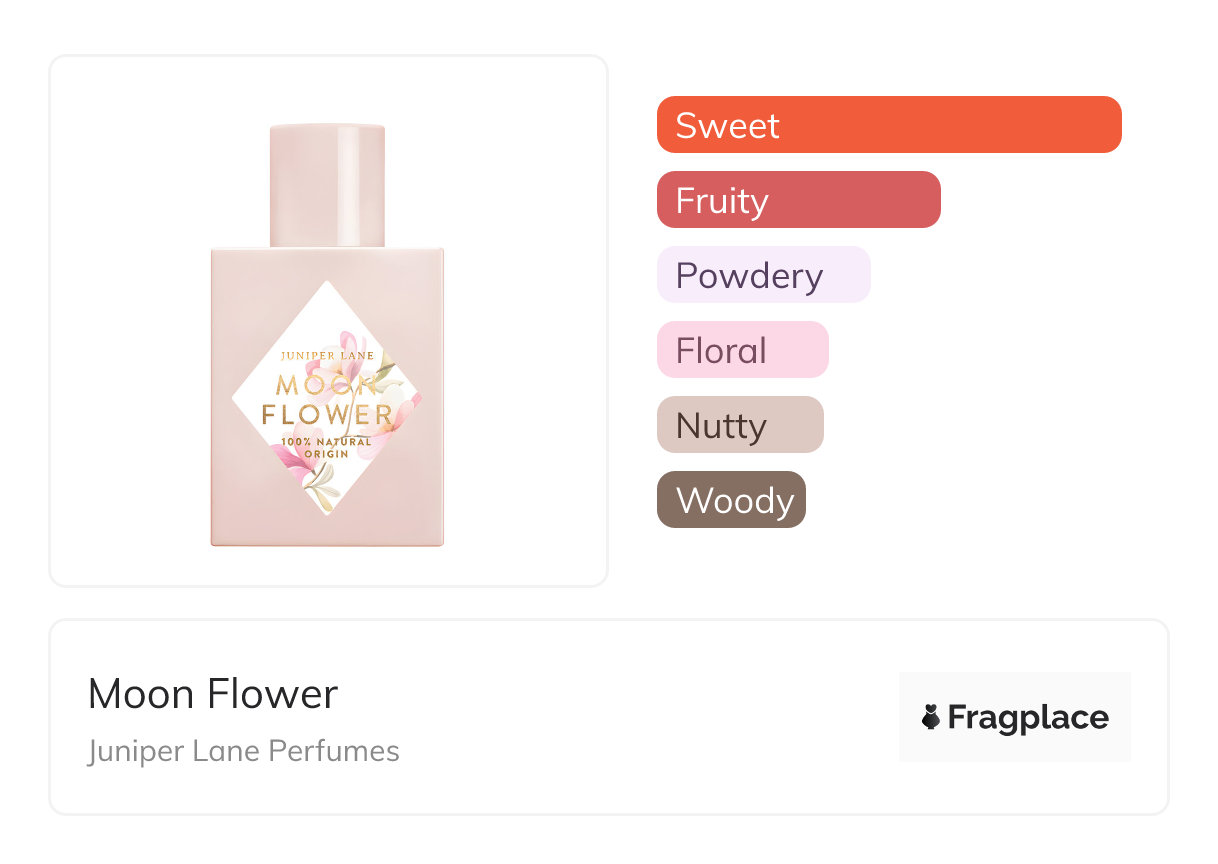The image size is (1218, 864).
Task: Pick the Floral accord bar
Action: 742,350
